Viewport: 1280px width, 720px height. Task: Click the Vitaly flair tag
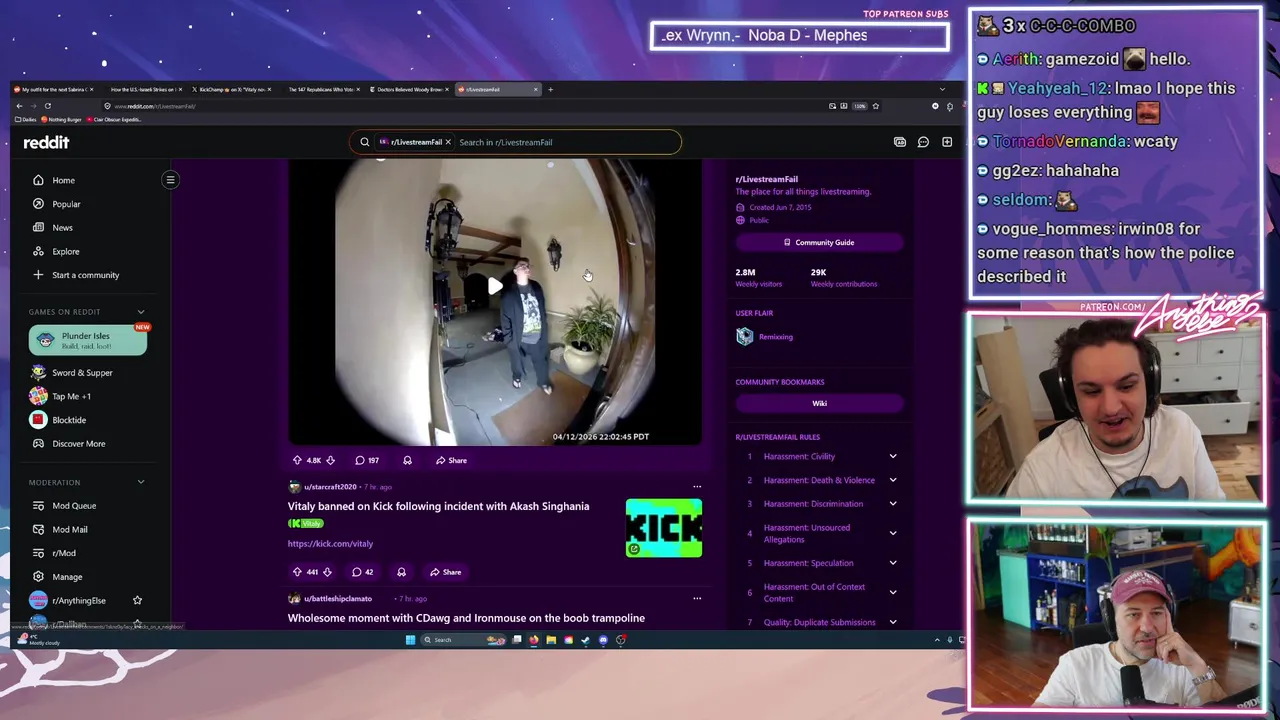(306, 523)
